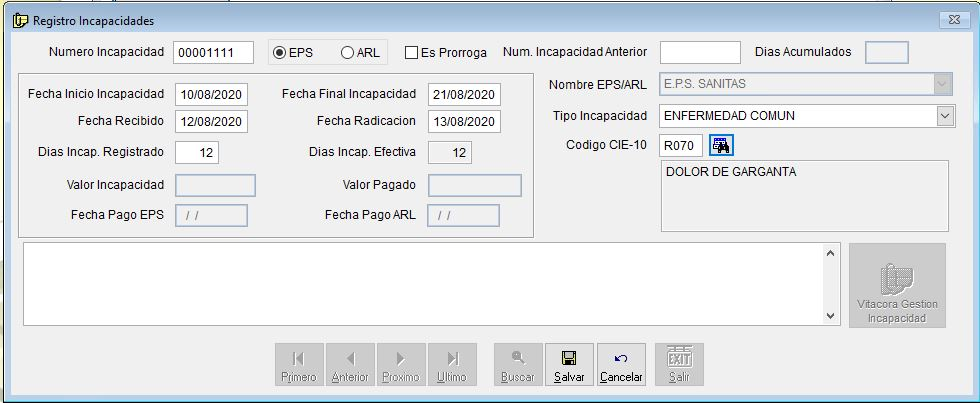Enable the Es Prorroga checkbox
This screenshot has height=403, width=980.
[x=411, y=53]
